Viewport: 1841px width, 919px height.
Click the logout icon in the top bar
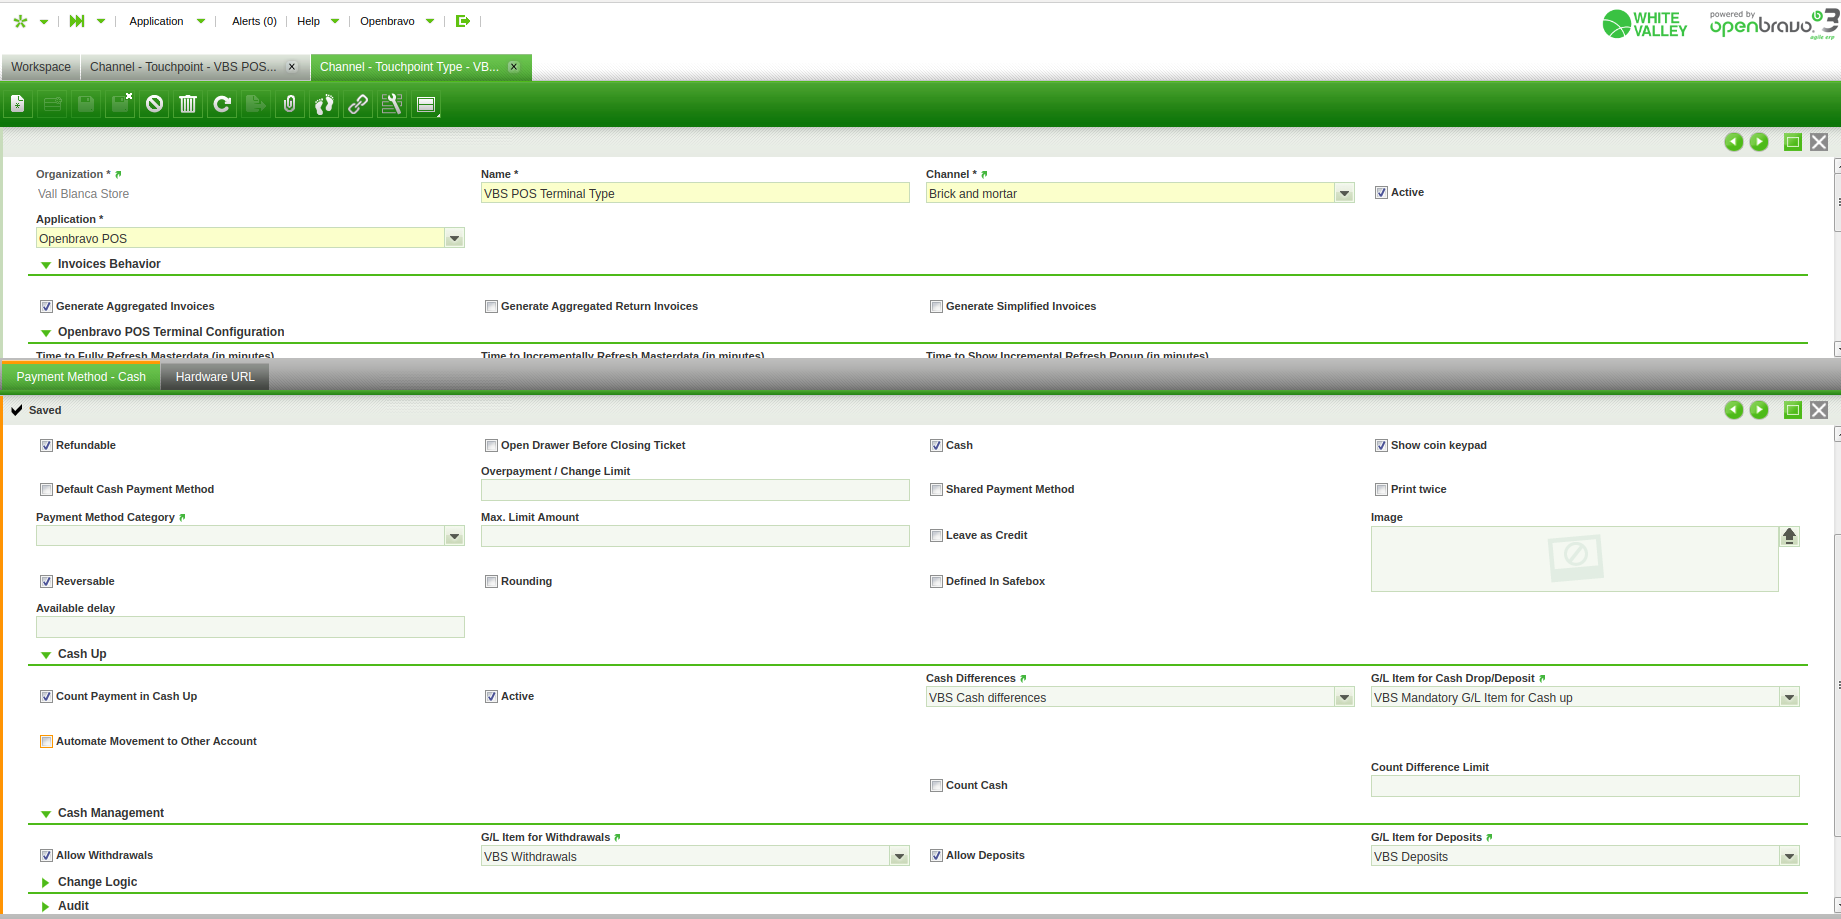pos(462,21)
